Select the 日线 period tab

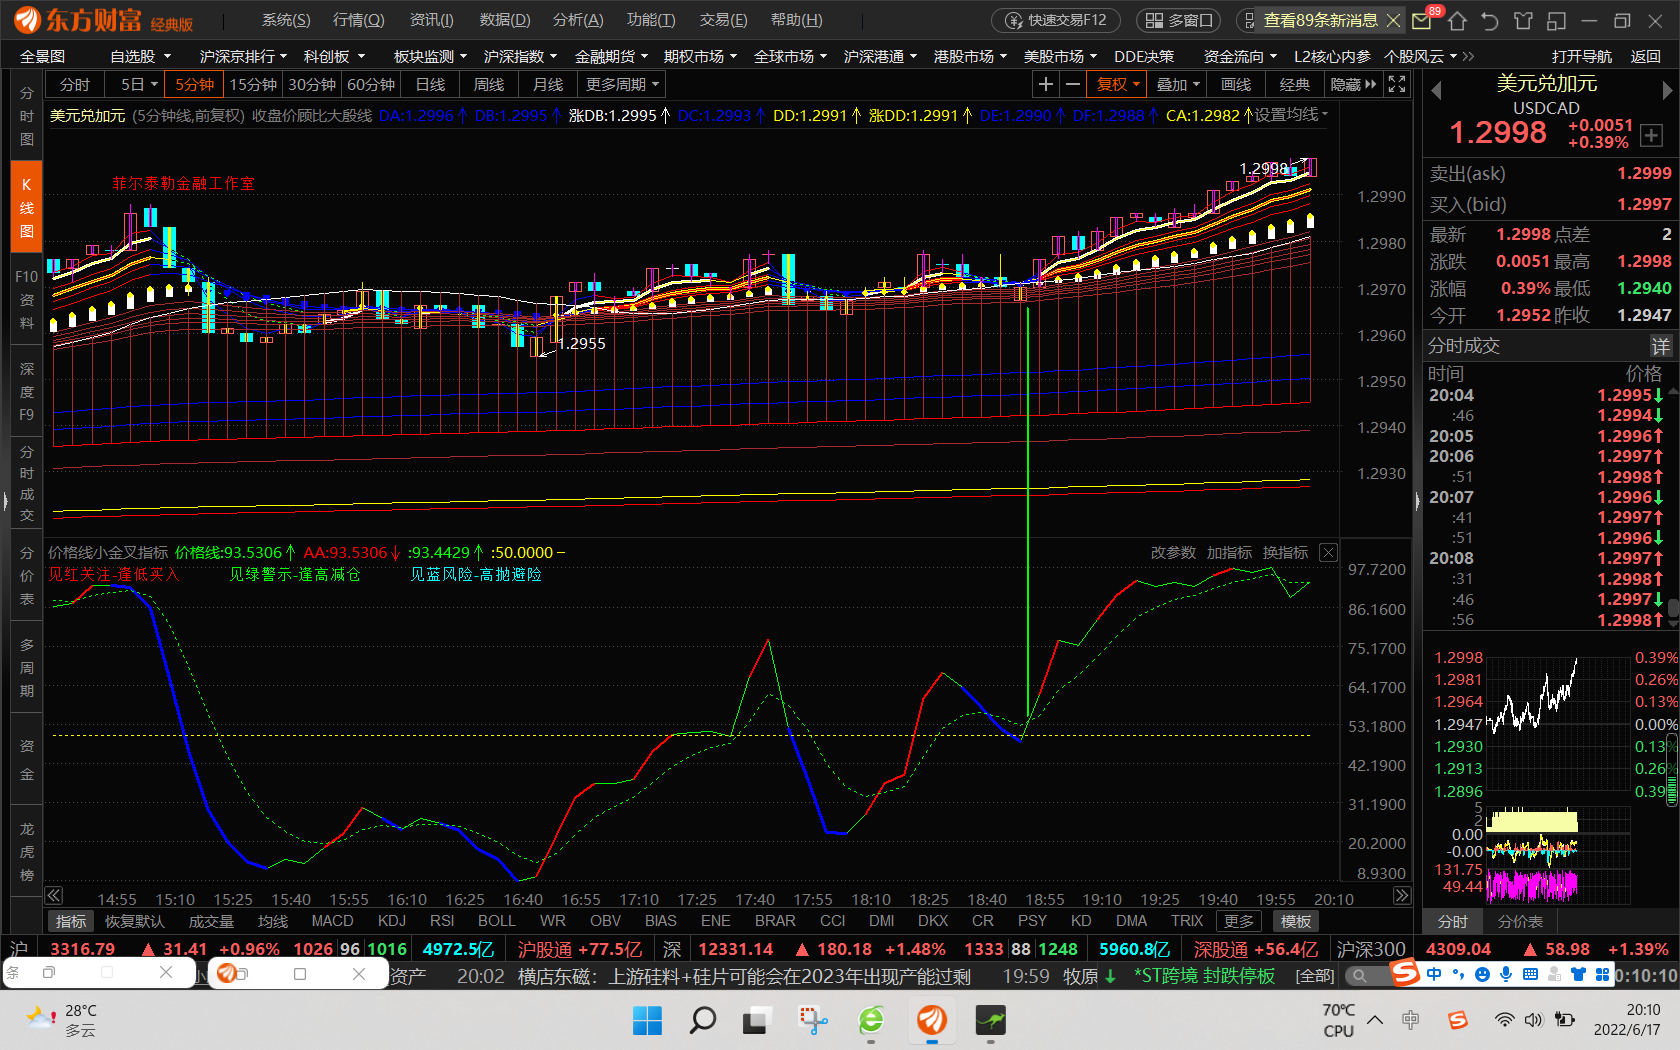click(430, 85)
